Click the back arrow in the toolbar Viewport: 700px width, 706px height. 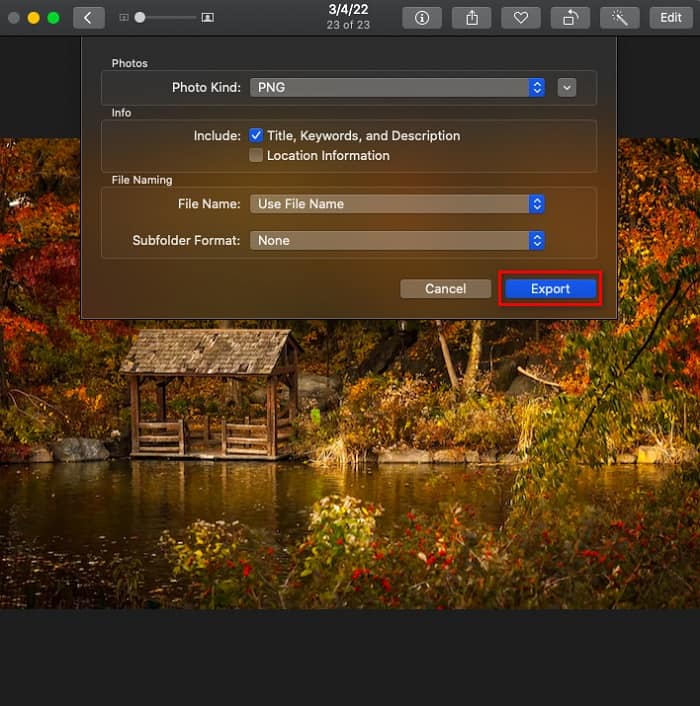point(88,18)
